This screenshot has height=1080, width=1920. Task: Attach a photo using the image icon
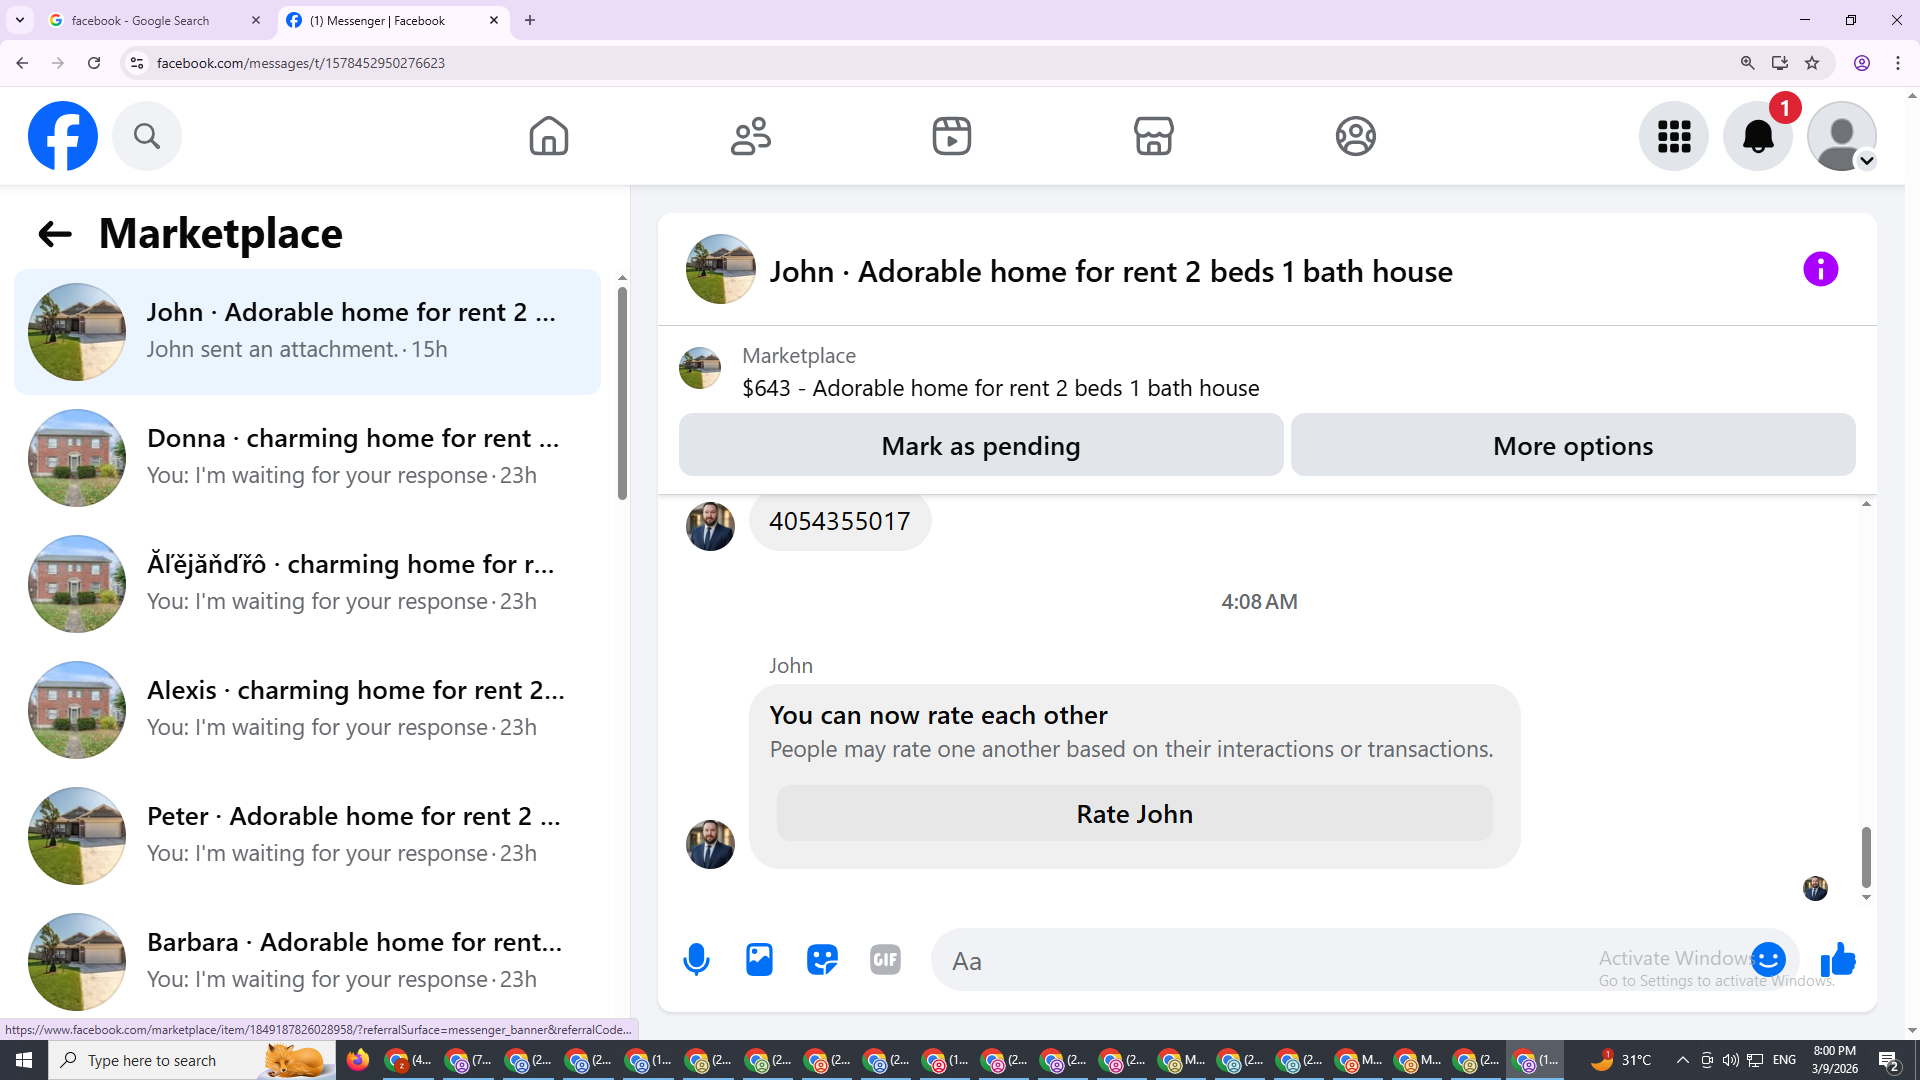(759, 960)
